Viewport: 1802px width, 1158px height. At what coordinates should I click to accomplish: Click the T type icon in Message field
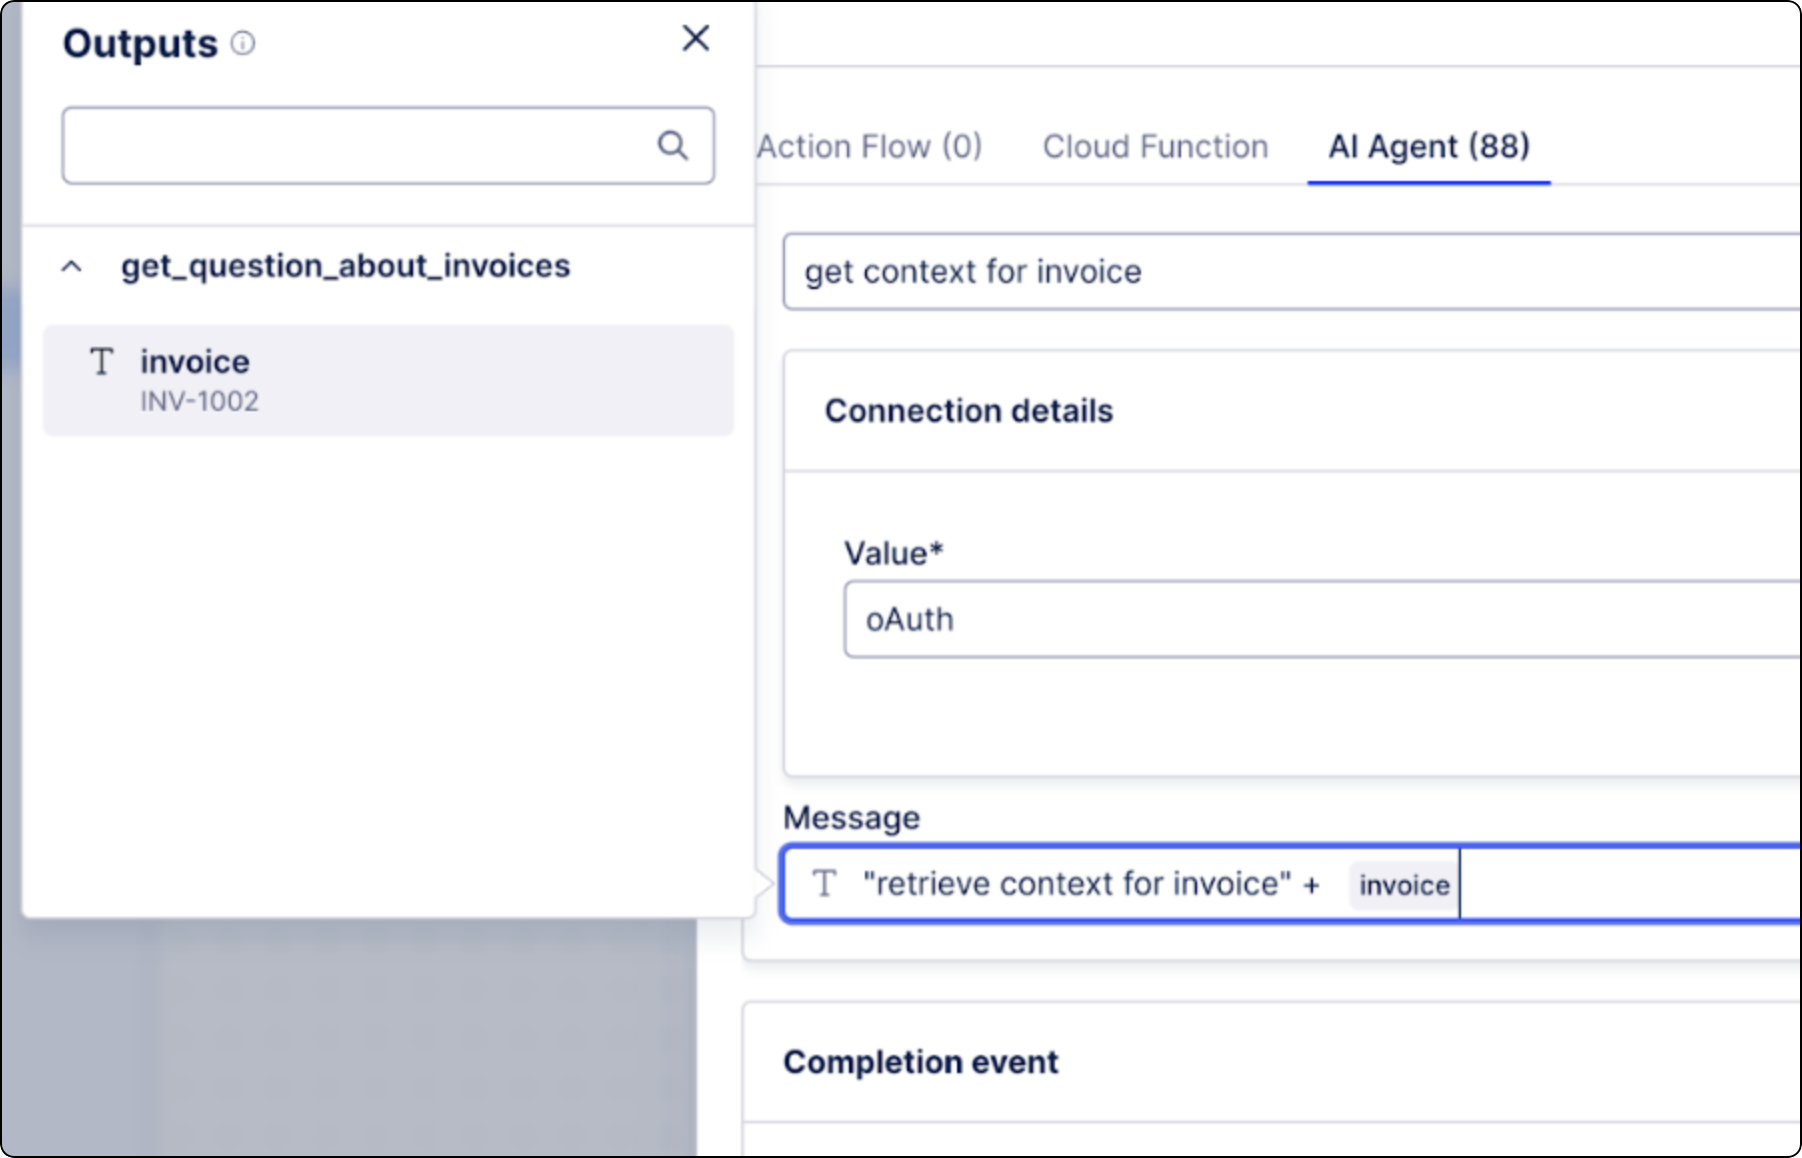824,884
